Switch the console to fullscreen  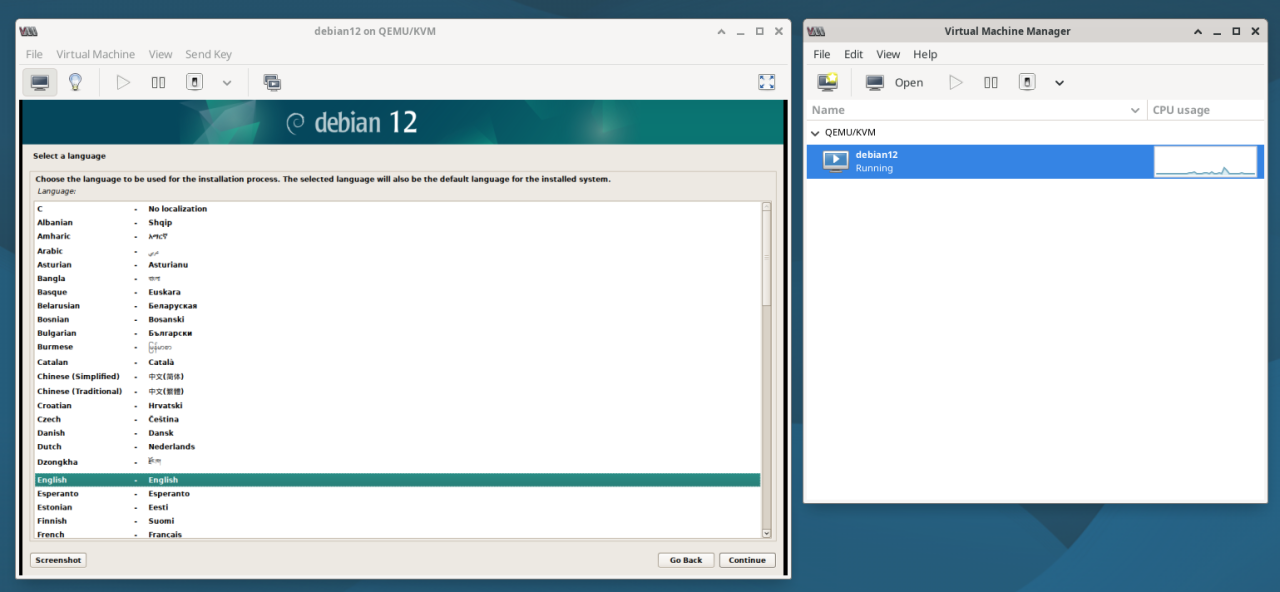[x=767, y=82]
